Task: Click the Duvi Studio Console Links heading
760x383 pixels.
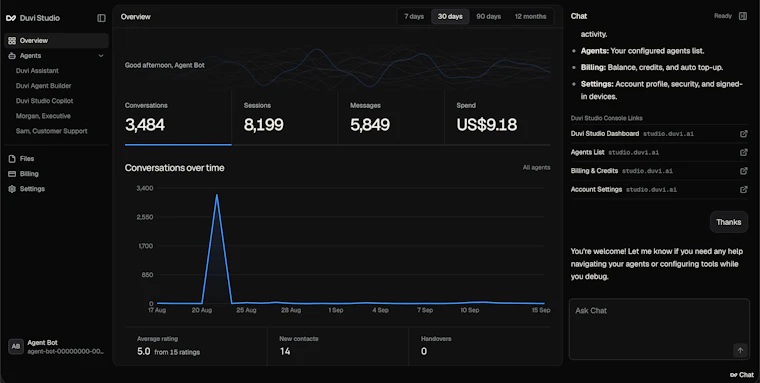Action: 606,118
